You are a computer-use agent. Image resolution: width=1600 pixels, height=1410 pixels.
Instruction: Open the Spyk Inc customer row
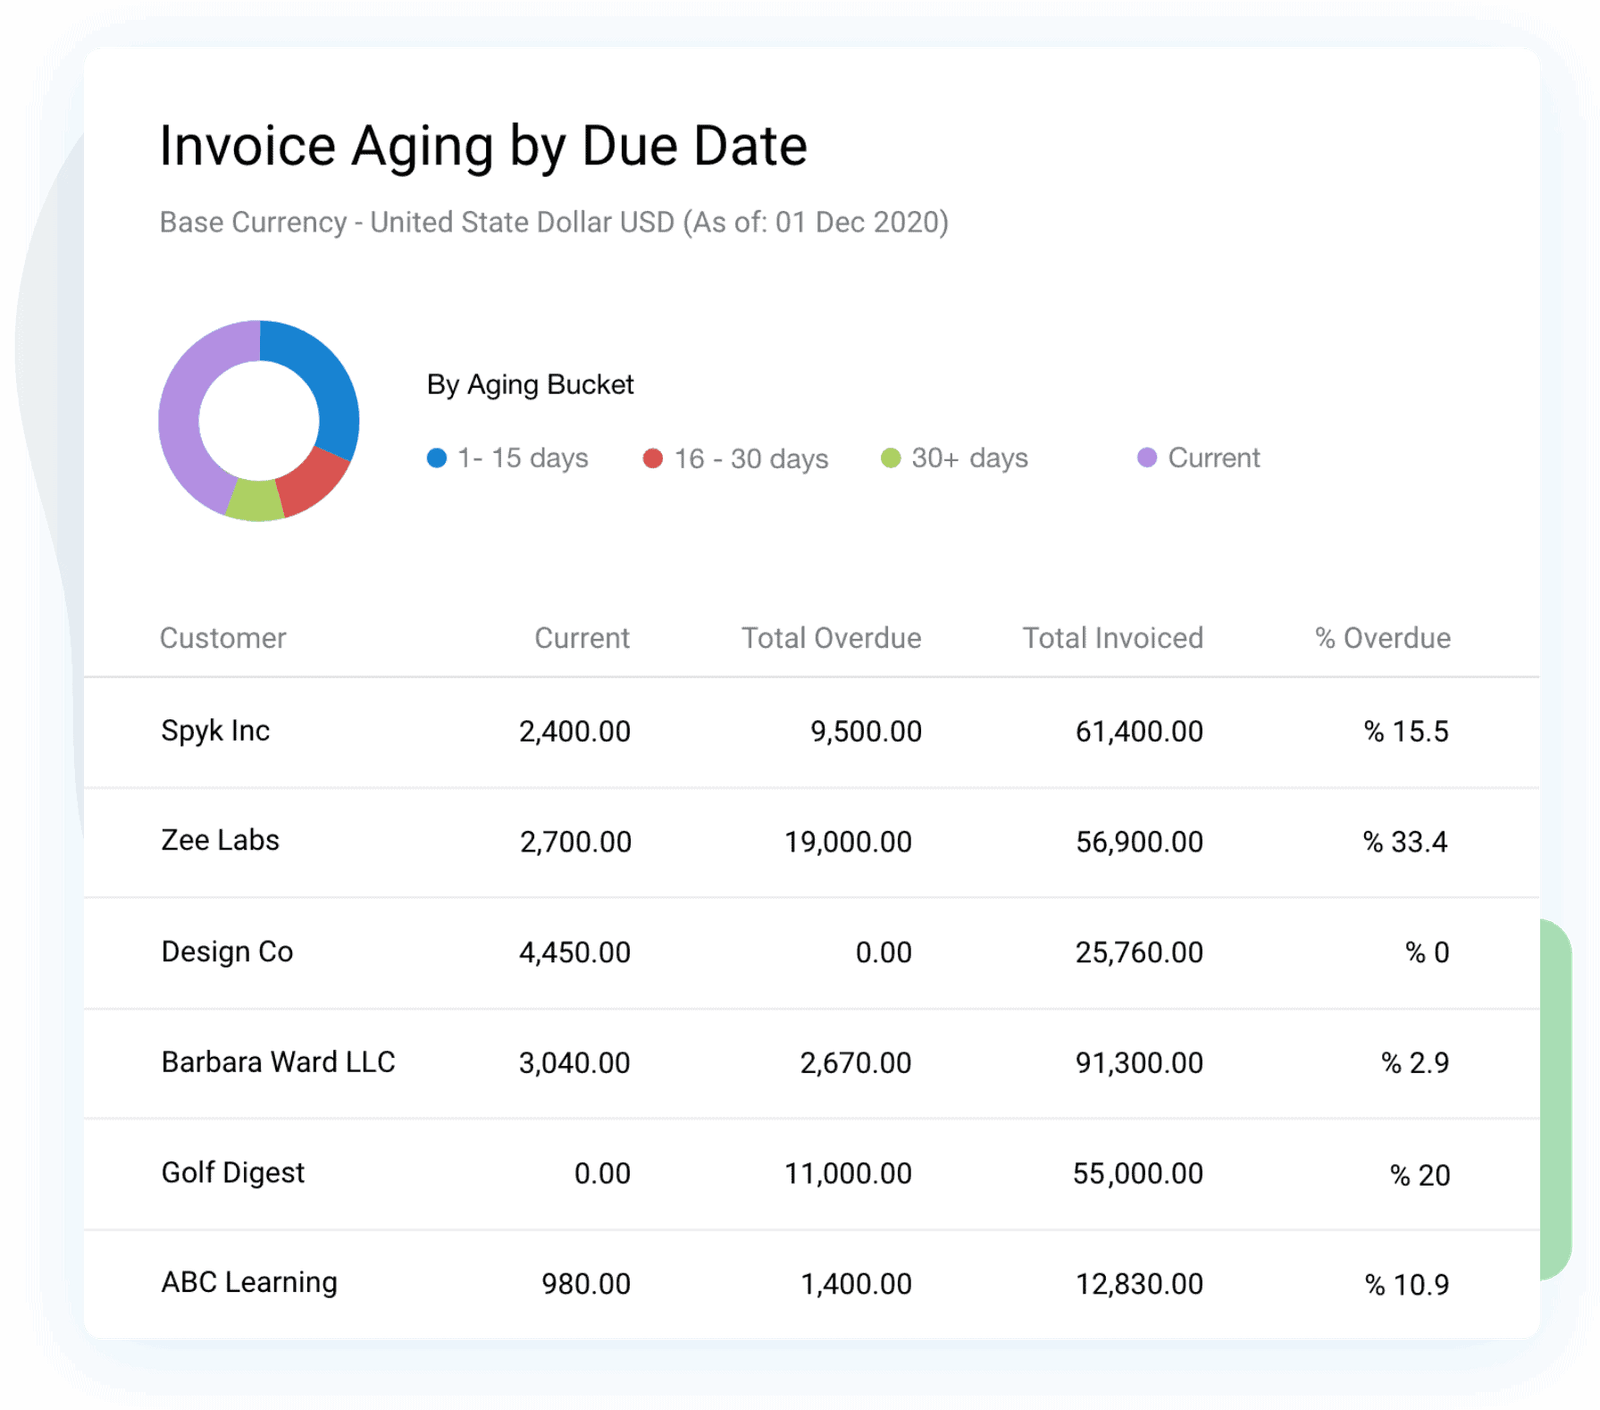point(216,731)
